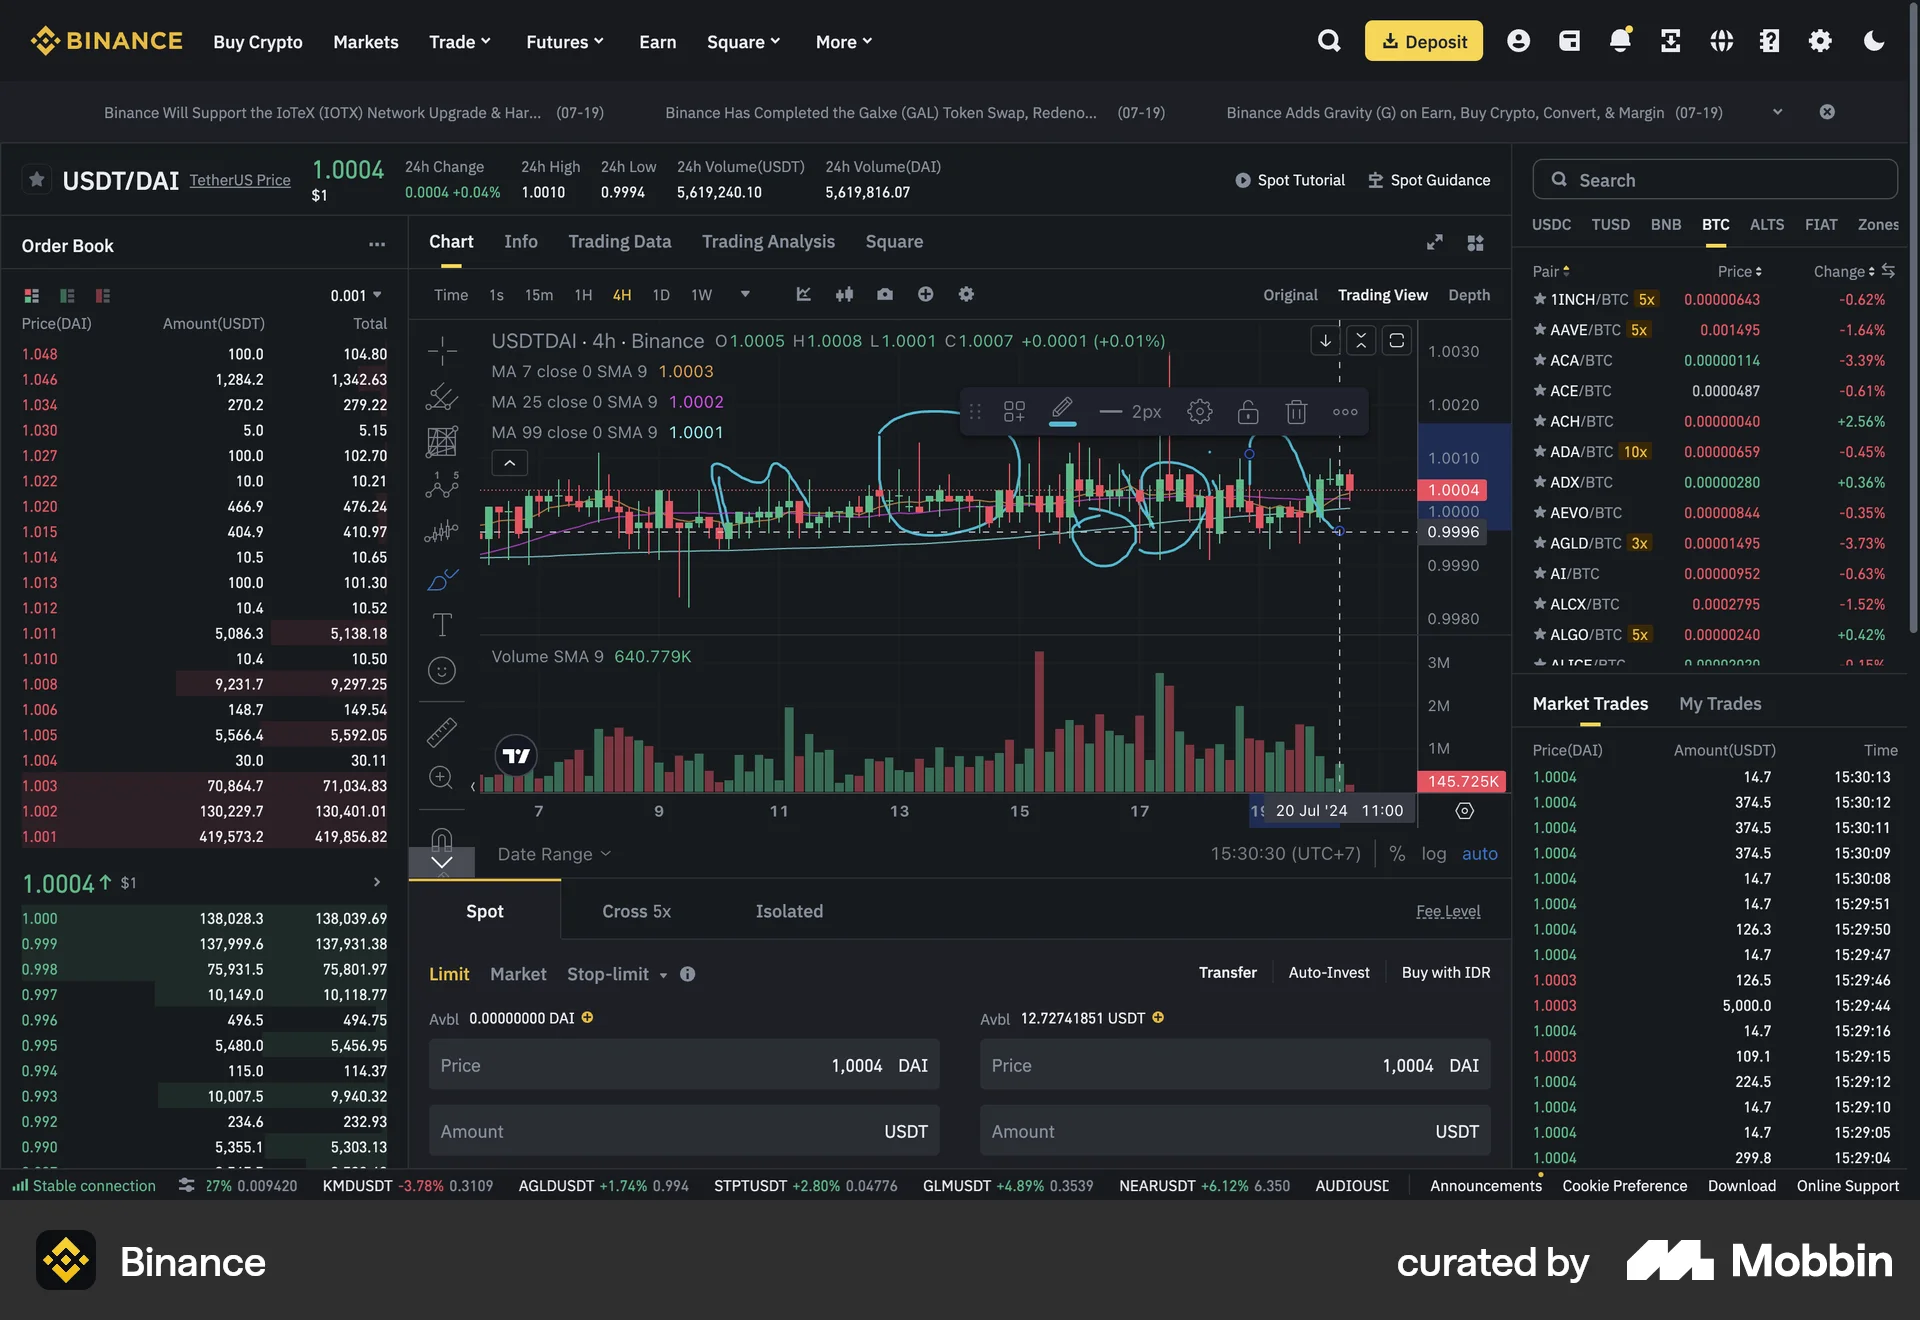The width and height of the screenshot is (1920, 1320).
Task: Select the Ruler measure tool
Action: tap(441, 731)
